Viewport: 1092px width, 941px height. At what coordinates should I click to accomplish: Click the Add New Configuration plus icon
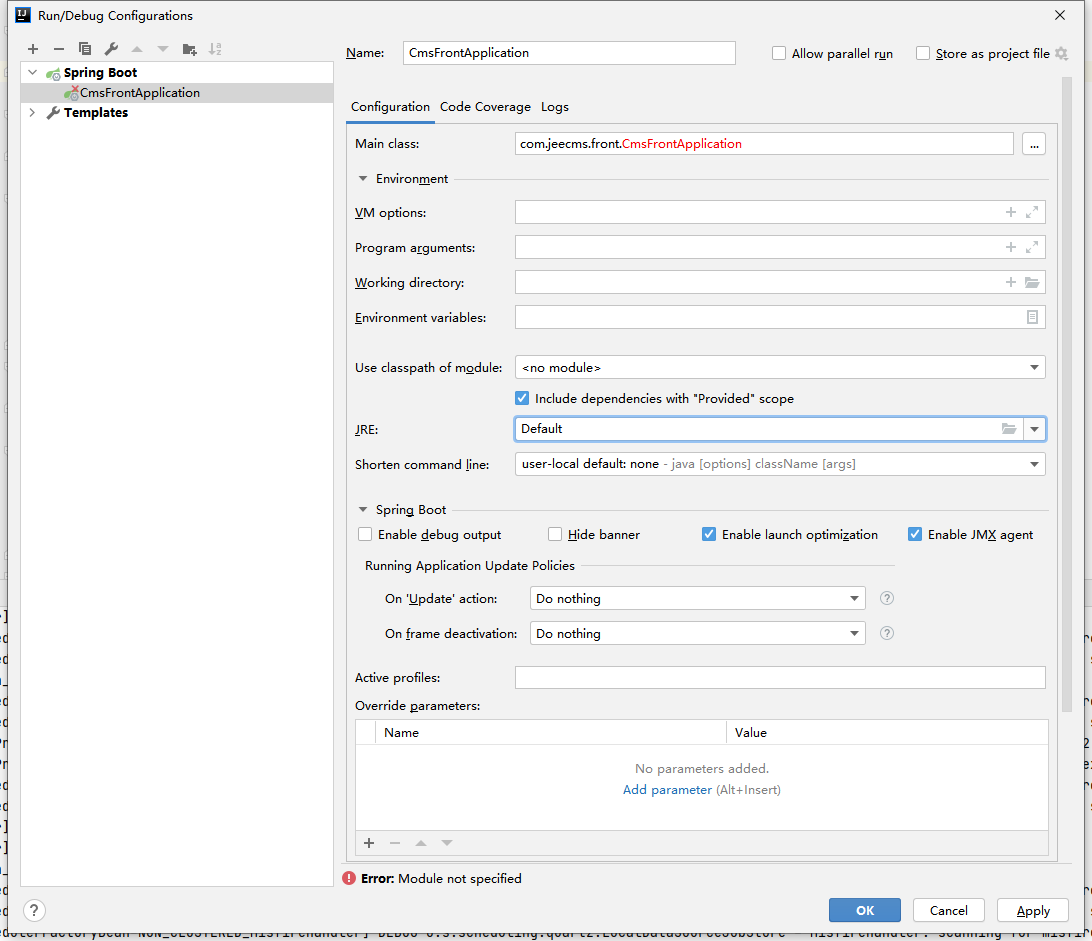pos(33,49)
